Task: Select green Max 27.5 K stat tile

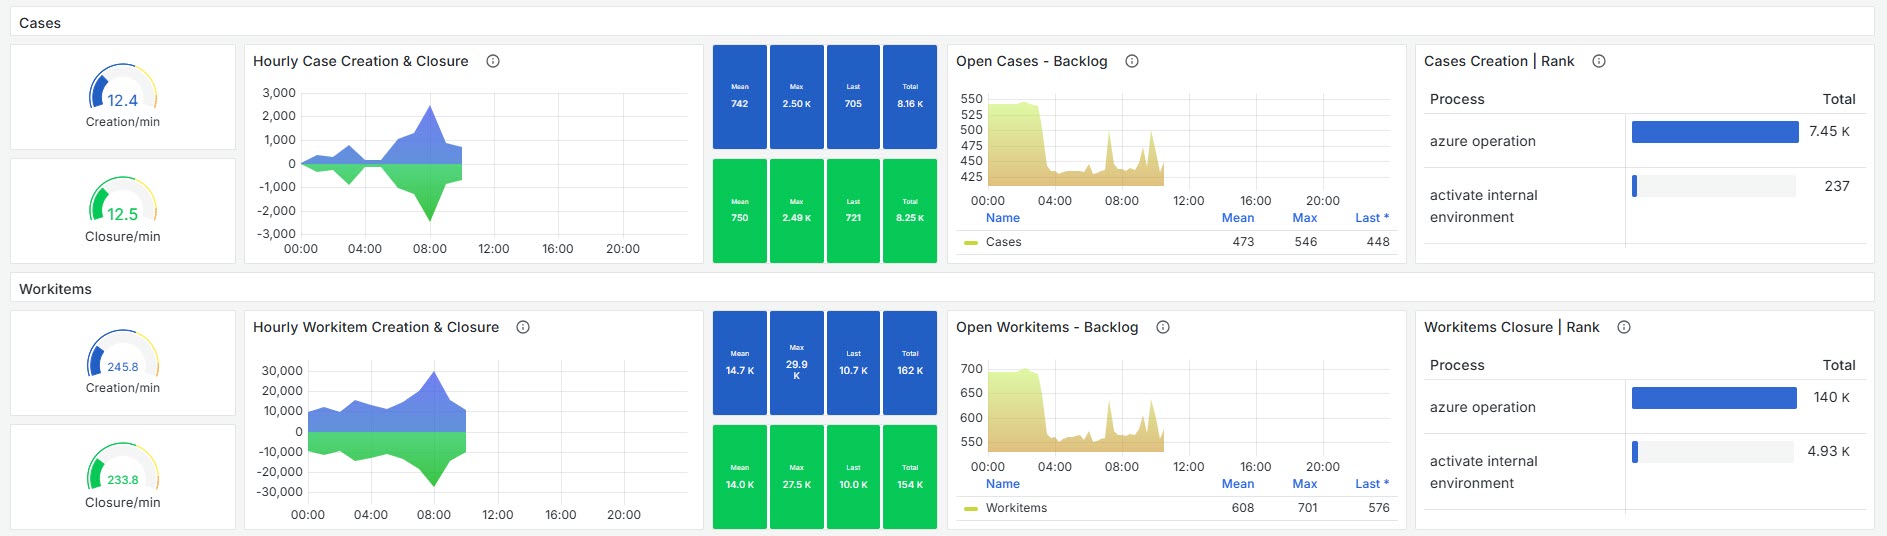Action: pos(797,477)
